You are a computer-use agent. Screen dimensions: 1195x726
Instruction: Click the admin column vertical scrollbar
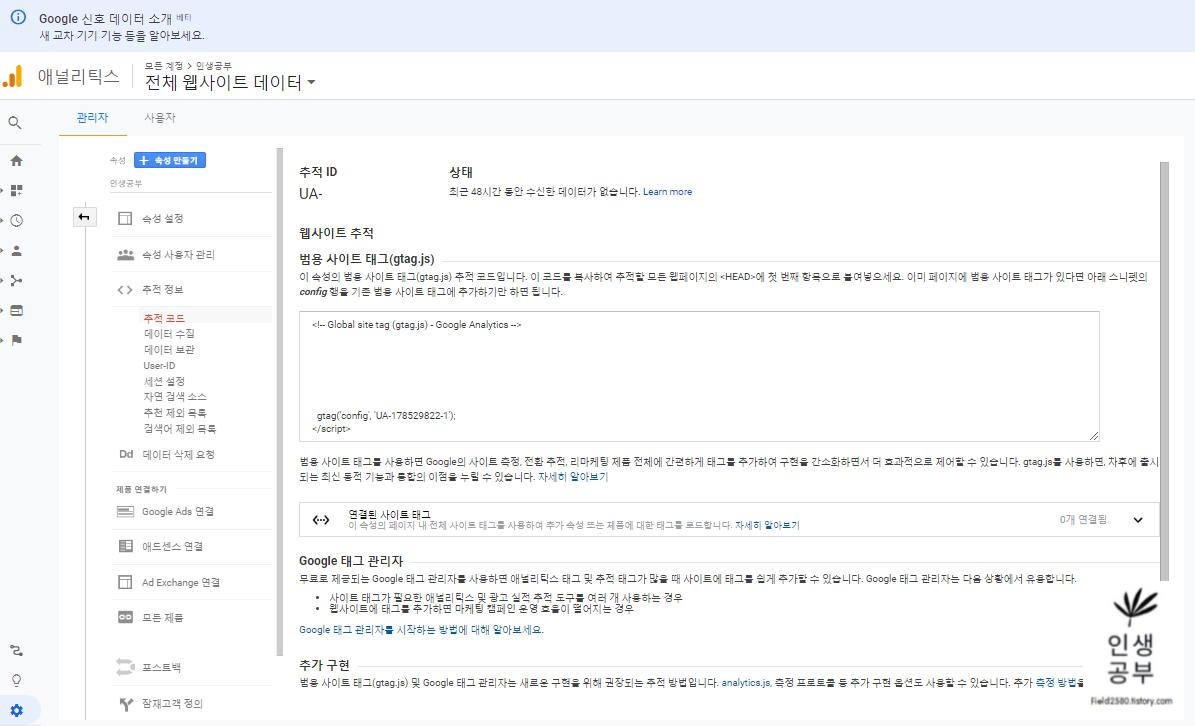pyautogui.click(x=280, y=401)
